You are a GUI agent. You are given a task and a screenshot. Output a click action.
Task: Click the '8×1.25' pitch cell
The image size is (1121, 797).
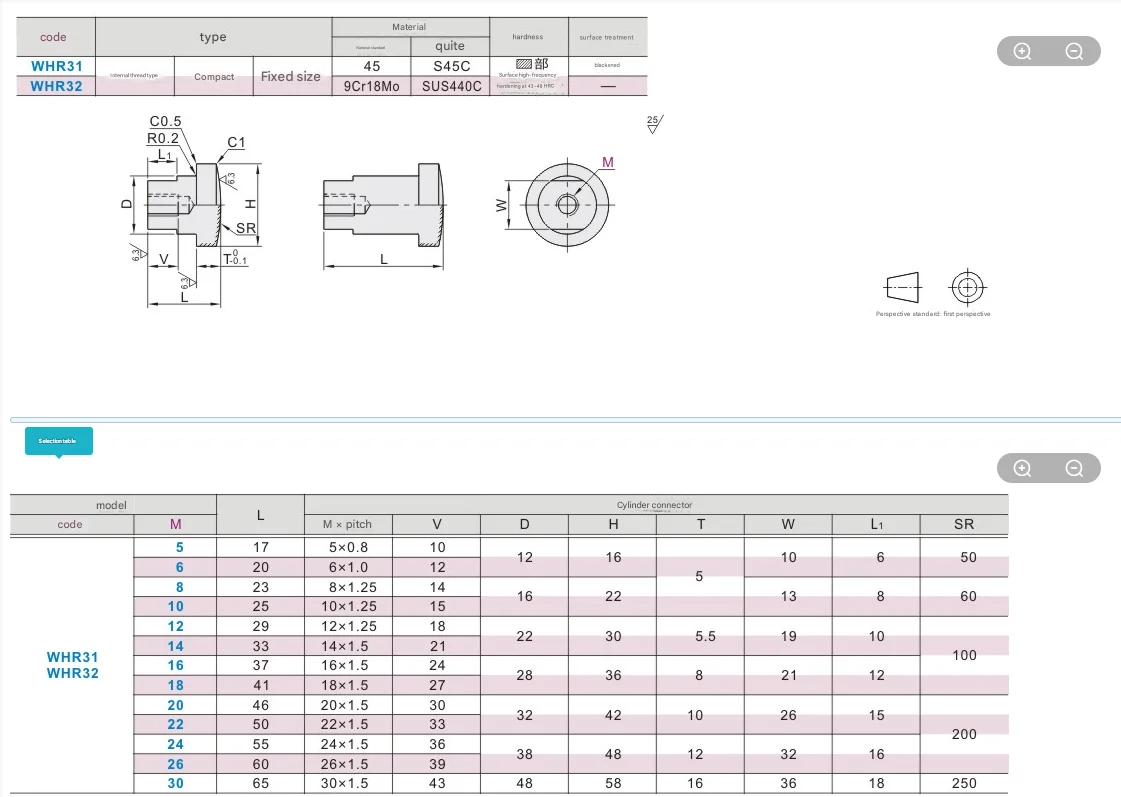point(348,588)
